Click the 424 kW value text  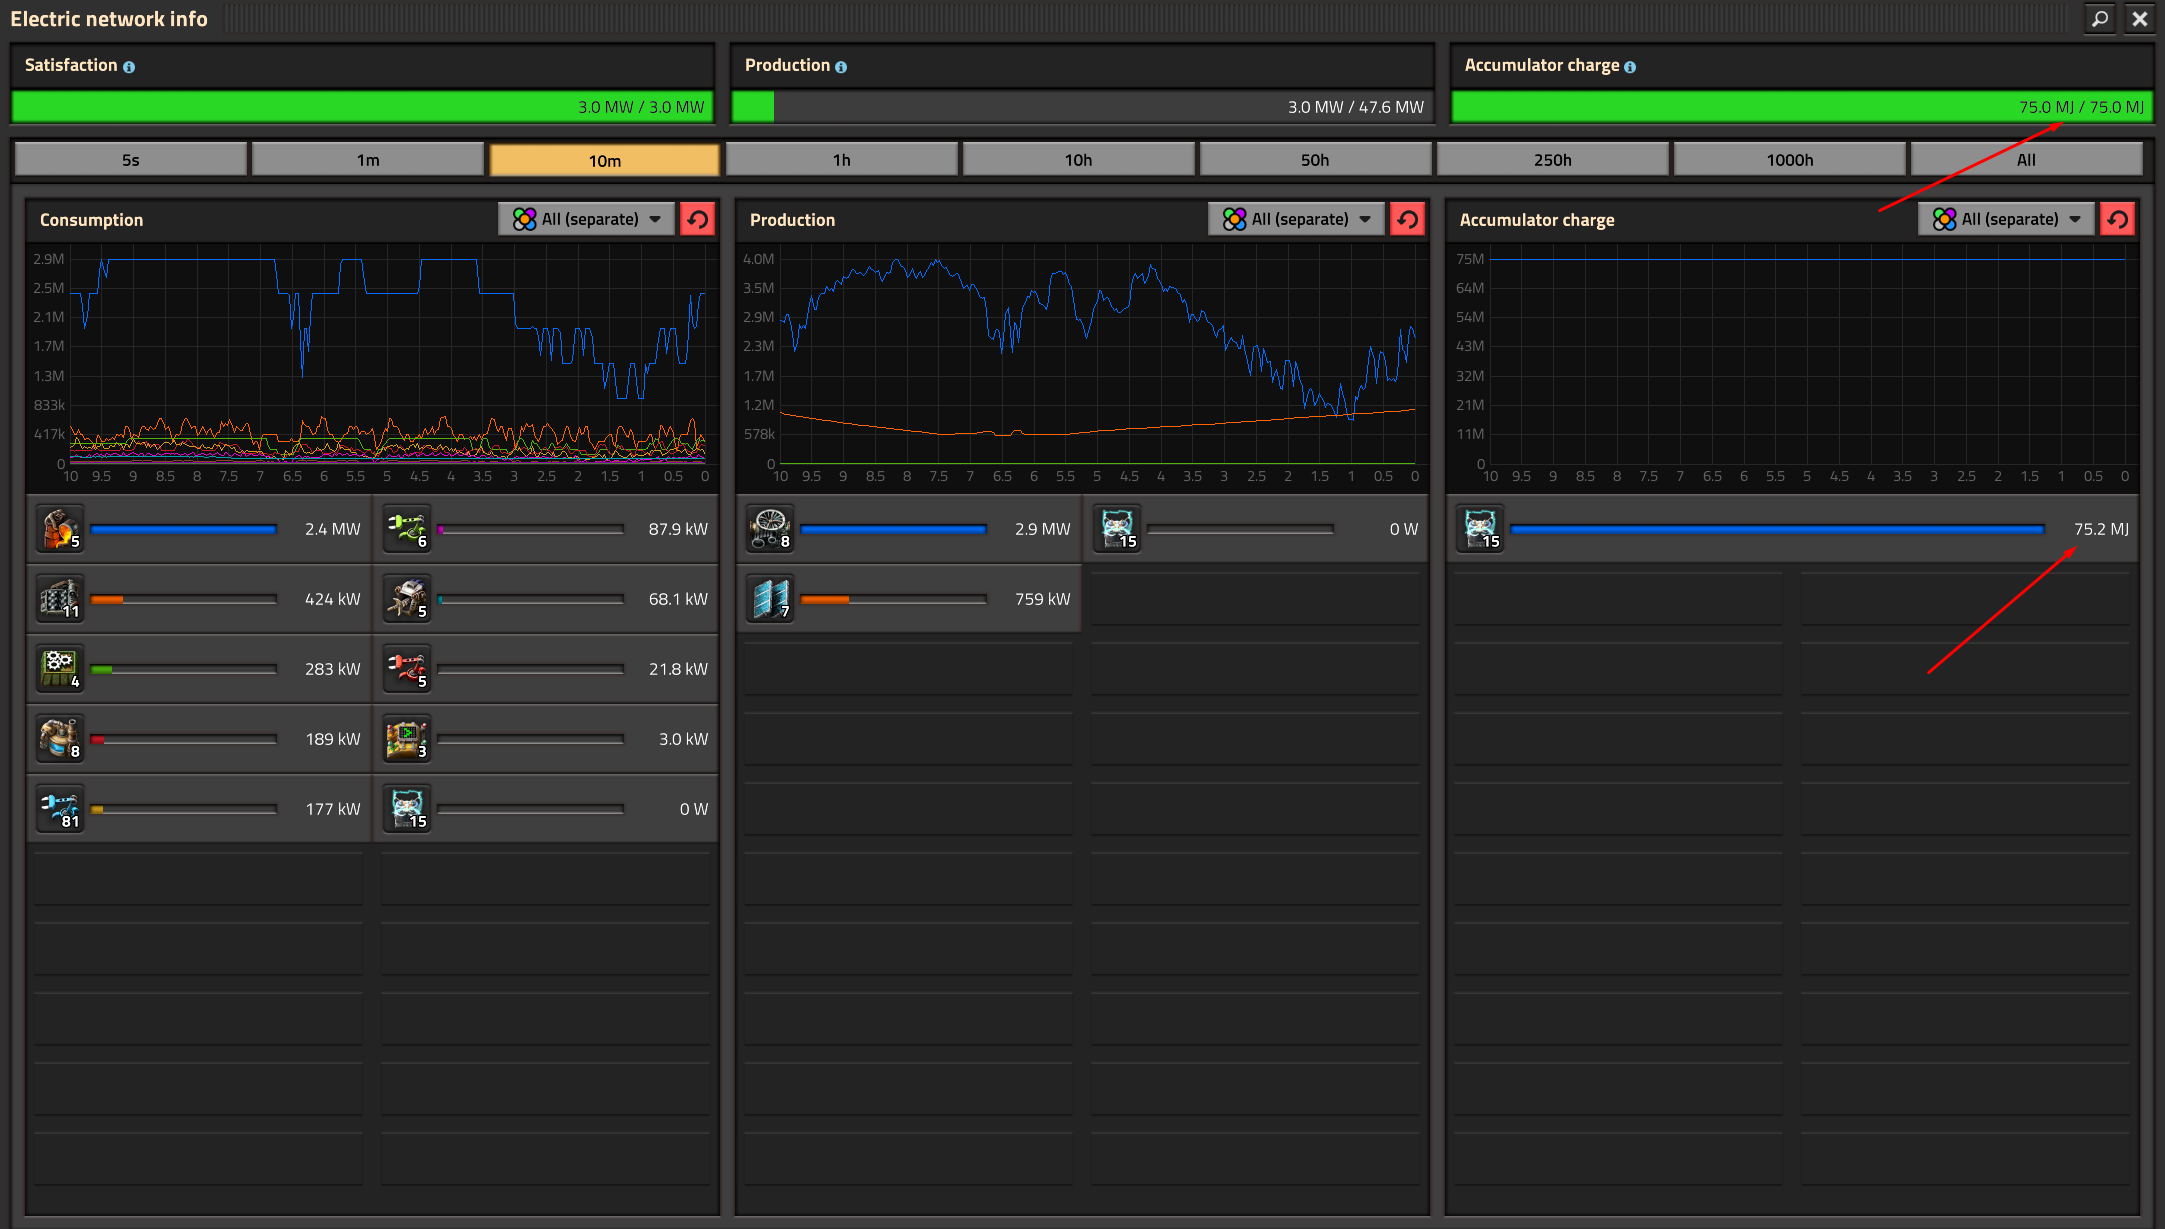click(333, 599)
